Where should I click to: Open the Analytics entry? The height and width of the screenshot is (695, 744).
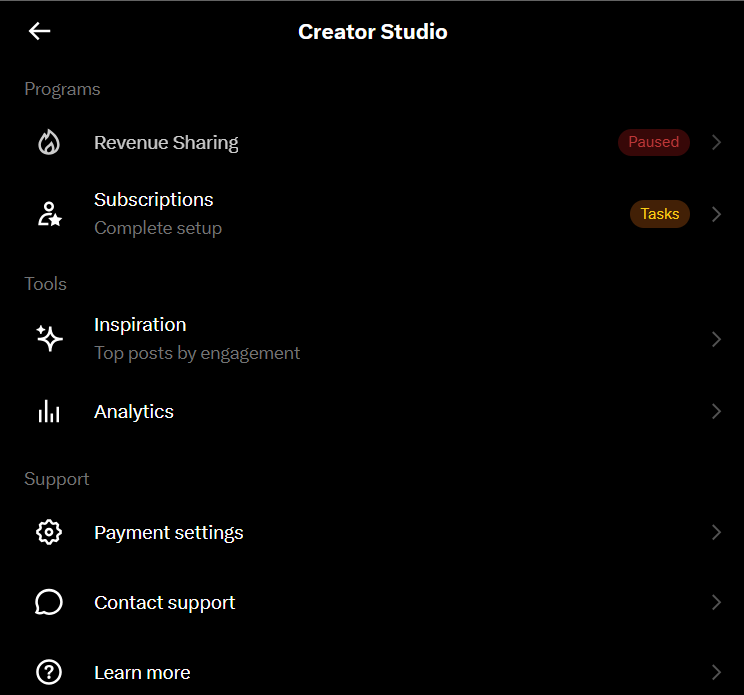372,411
